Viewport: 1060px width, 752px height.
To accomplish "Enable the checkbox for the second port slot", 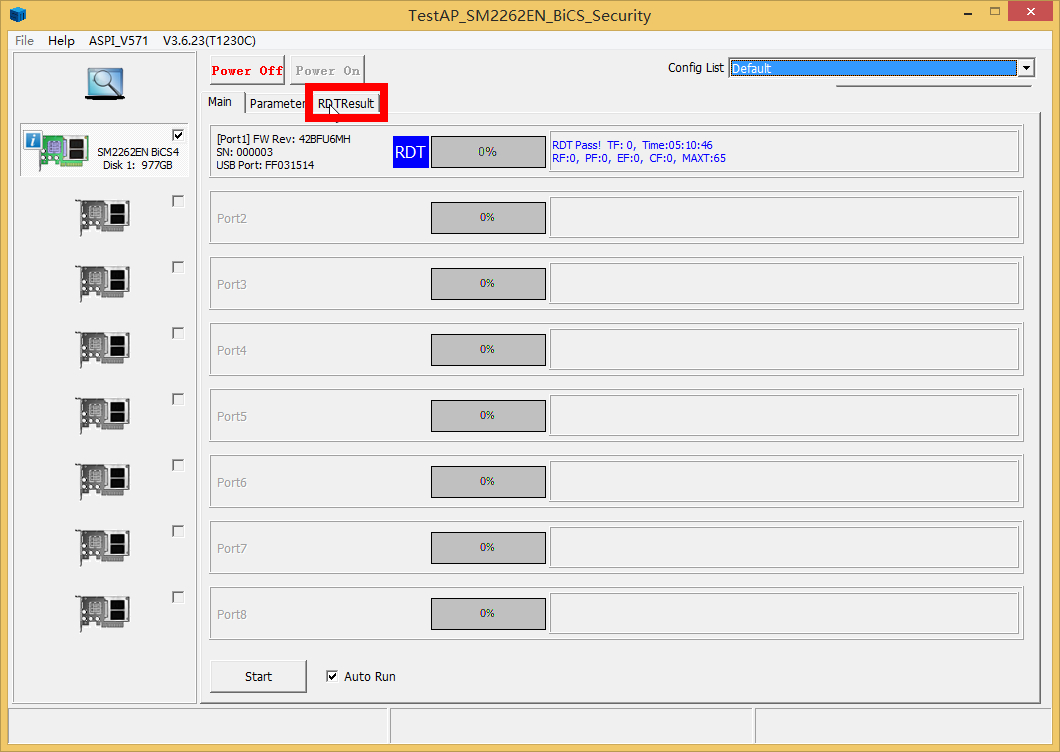I will [178, 201].
